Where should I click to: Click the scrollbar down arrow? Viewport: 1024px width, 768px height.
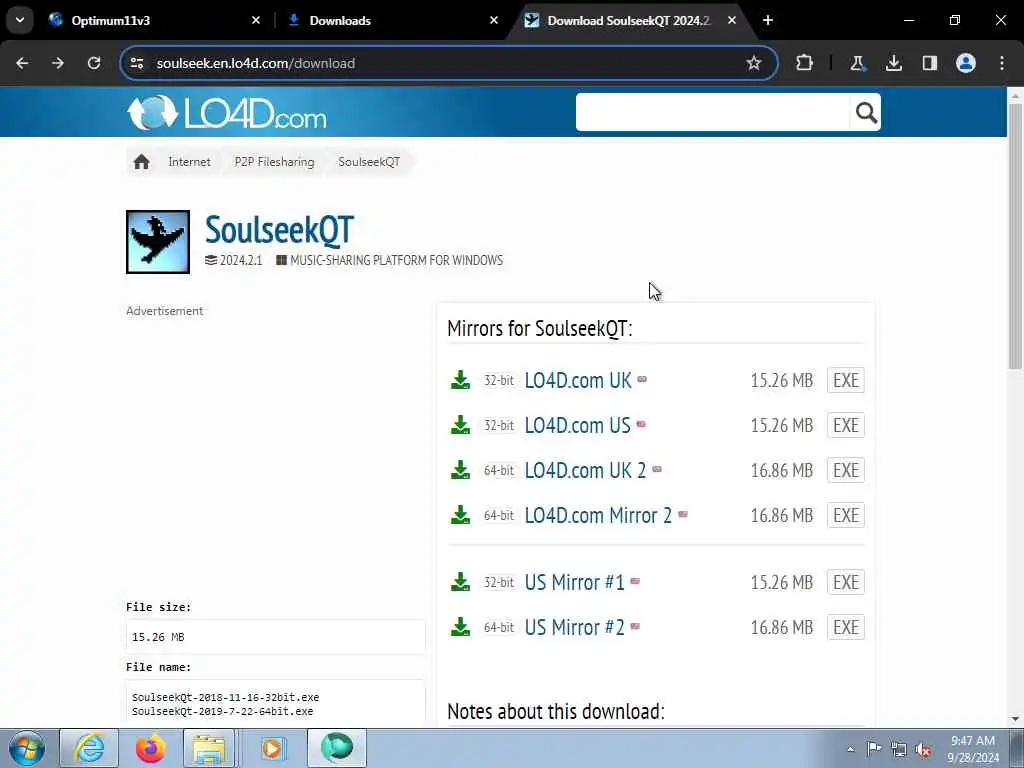point(1015,719)
